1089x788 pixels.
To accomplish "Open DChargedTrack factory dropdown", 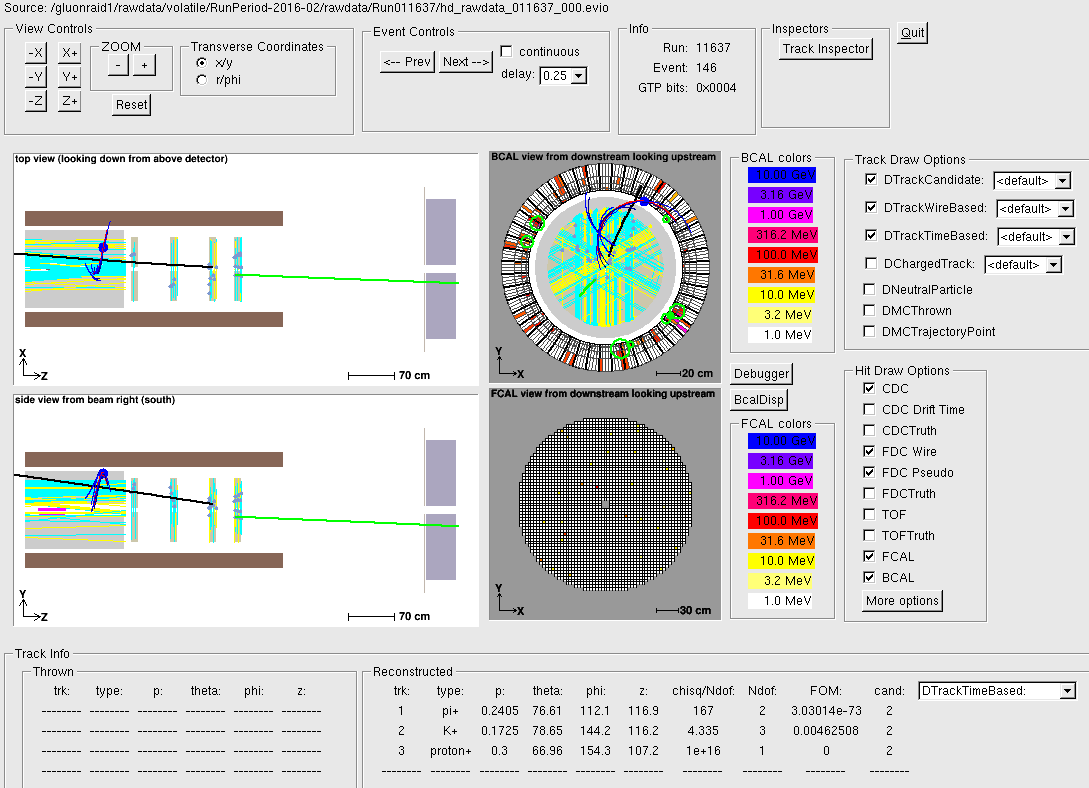I will 1023,265.
